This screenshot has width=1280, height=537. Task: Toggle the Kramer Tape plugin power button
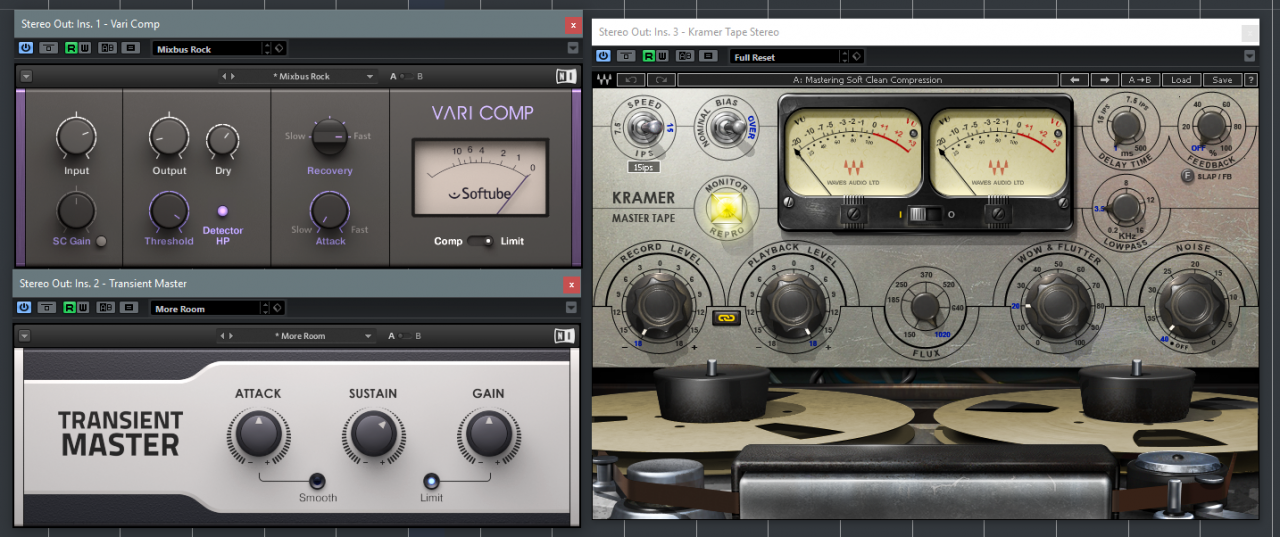pos(603,57)
